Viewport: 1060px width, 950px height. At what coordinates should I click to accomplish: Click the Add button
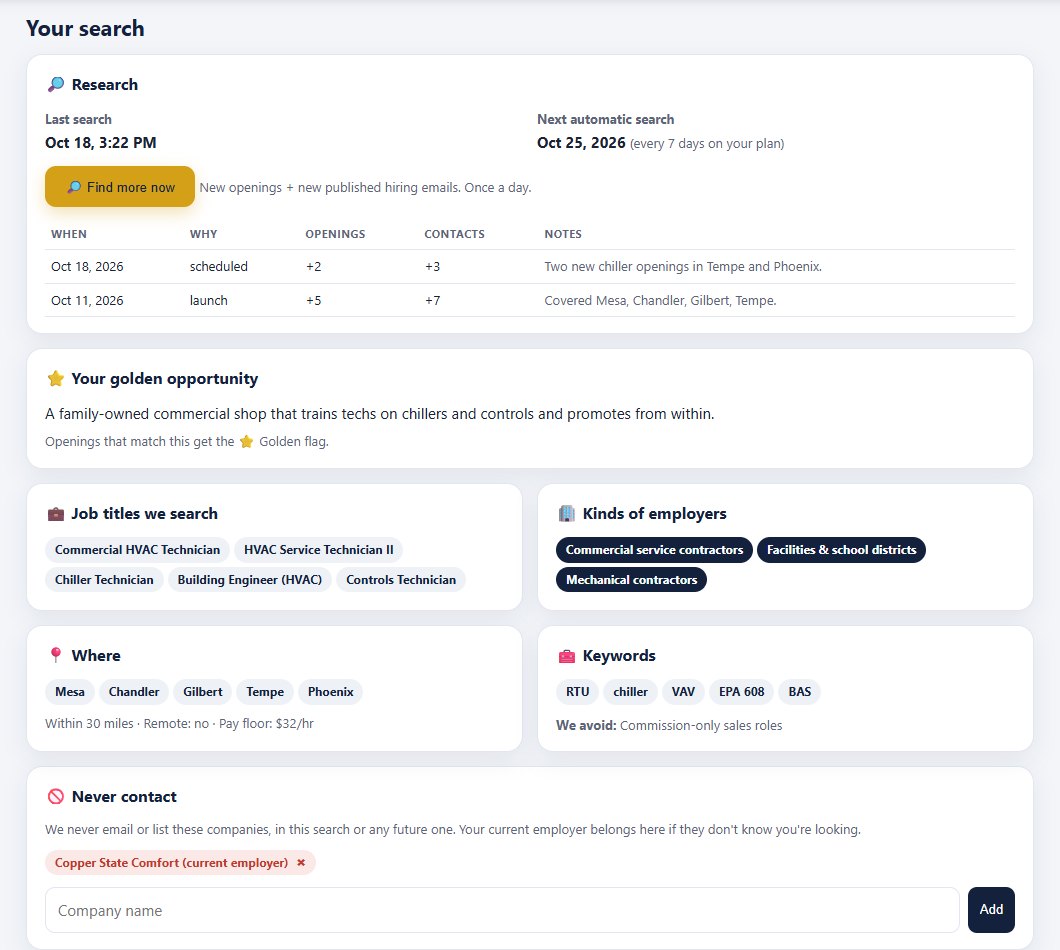(x=991, y=909)
